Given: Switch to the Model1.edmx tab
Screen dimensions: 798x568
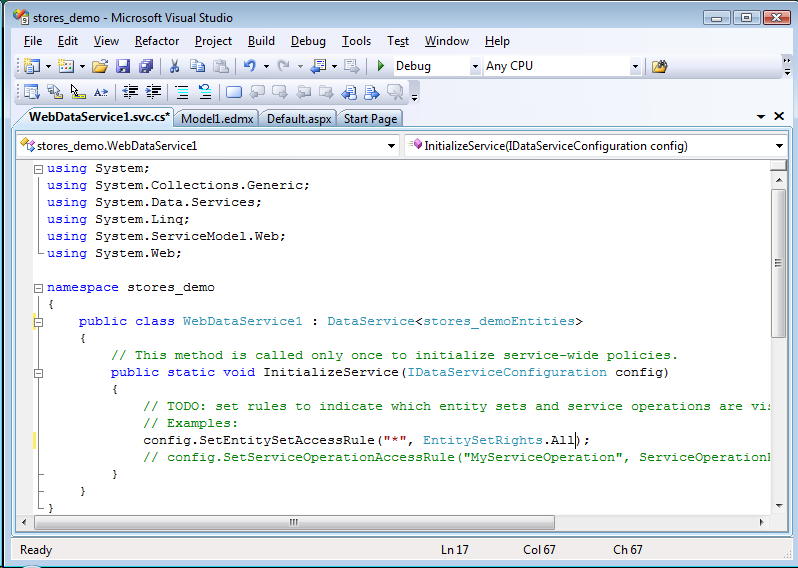Looking at the screenshot, I should point(215,118).
